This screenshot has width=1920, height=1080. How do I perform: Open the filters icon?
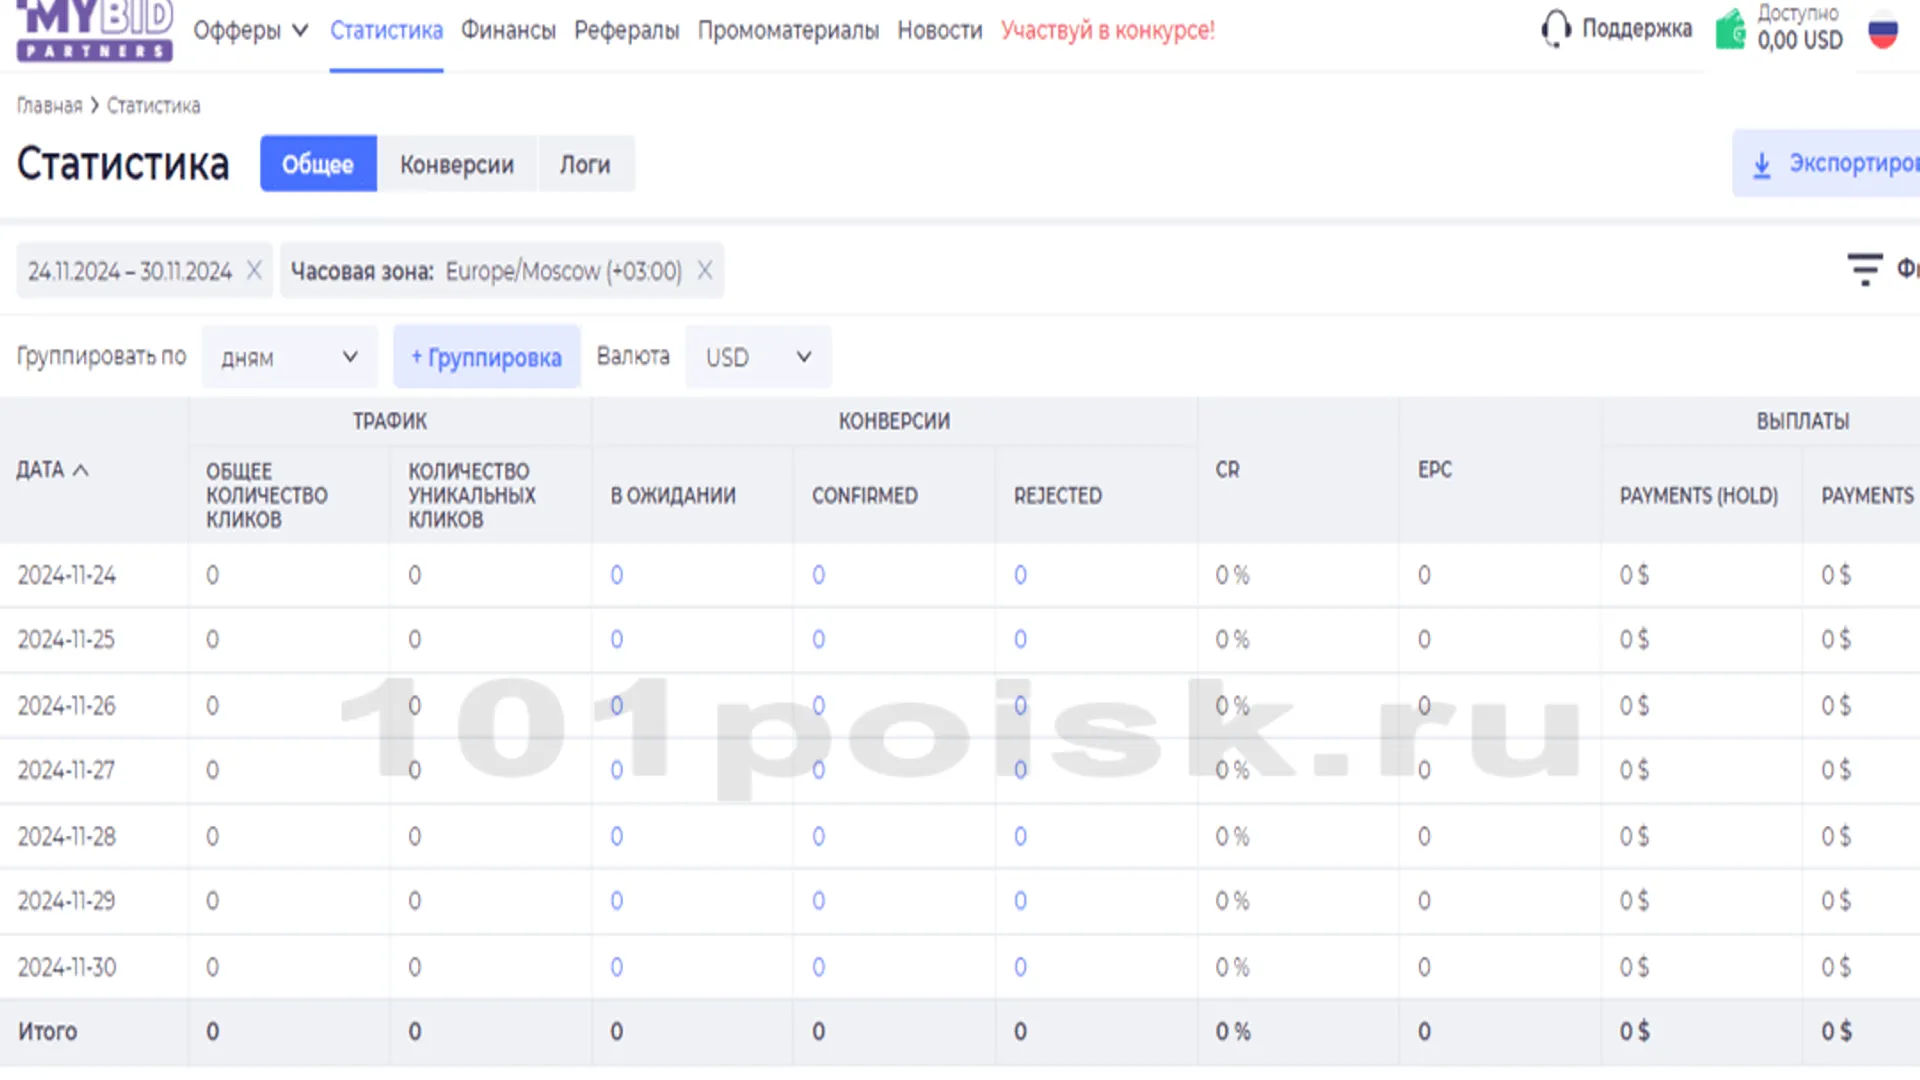point(1864,269)
